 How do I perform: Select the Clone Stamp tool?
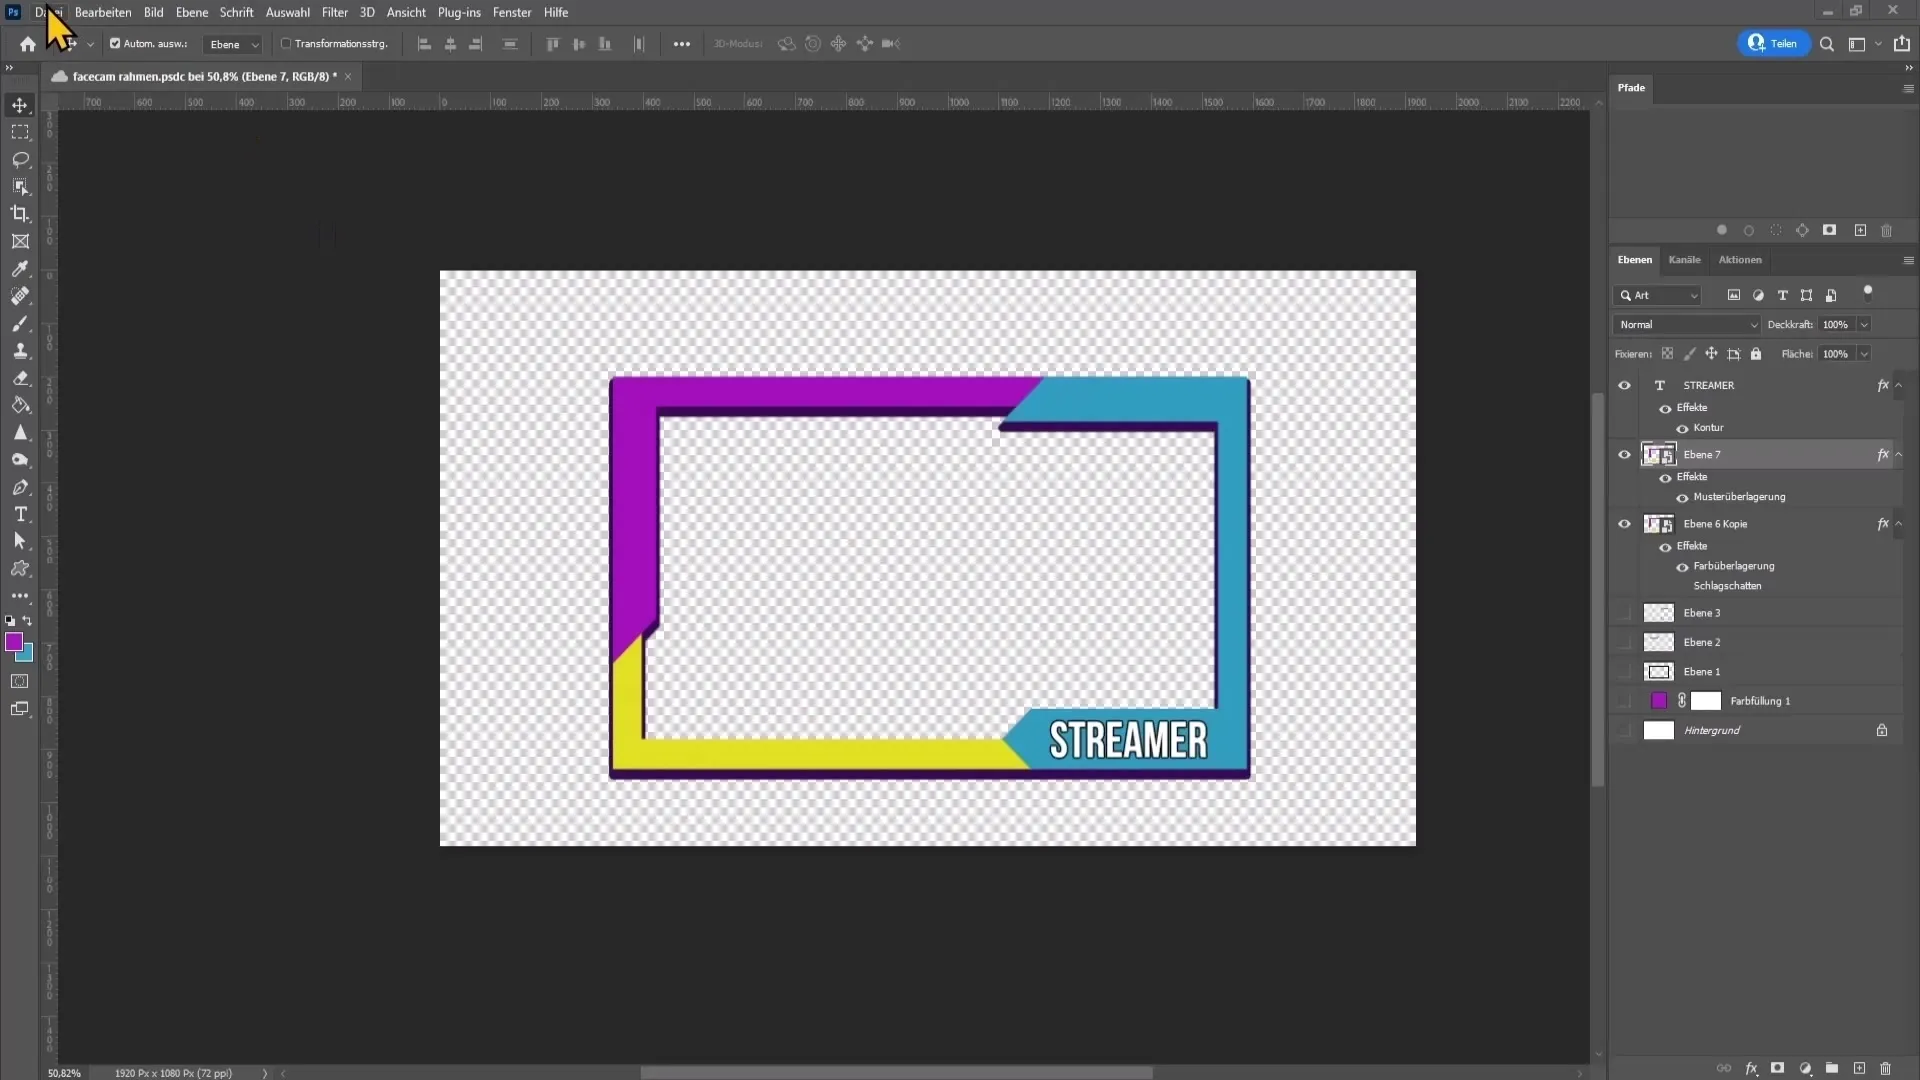20,351
